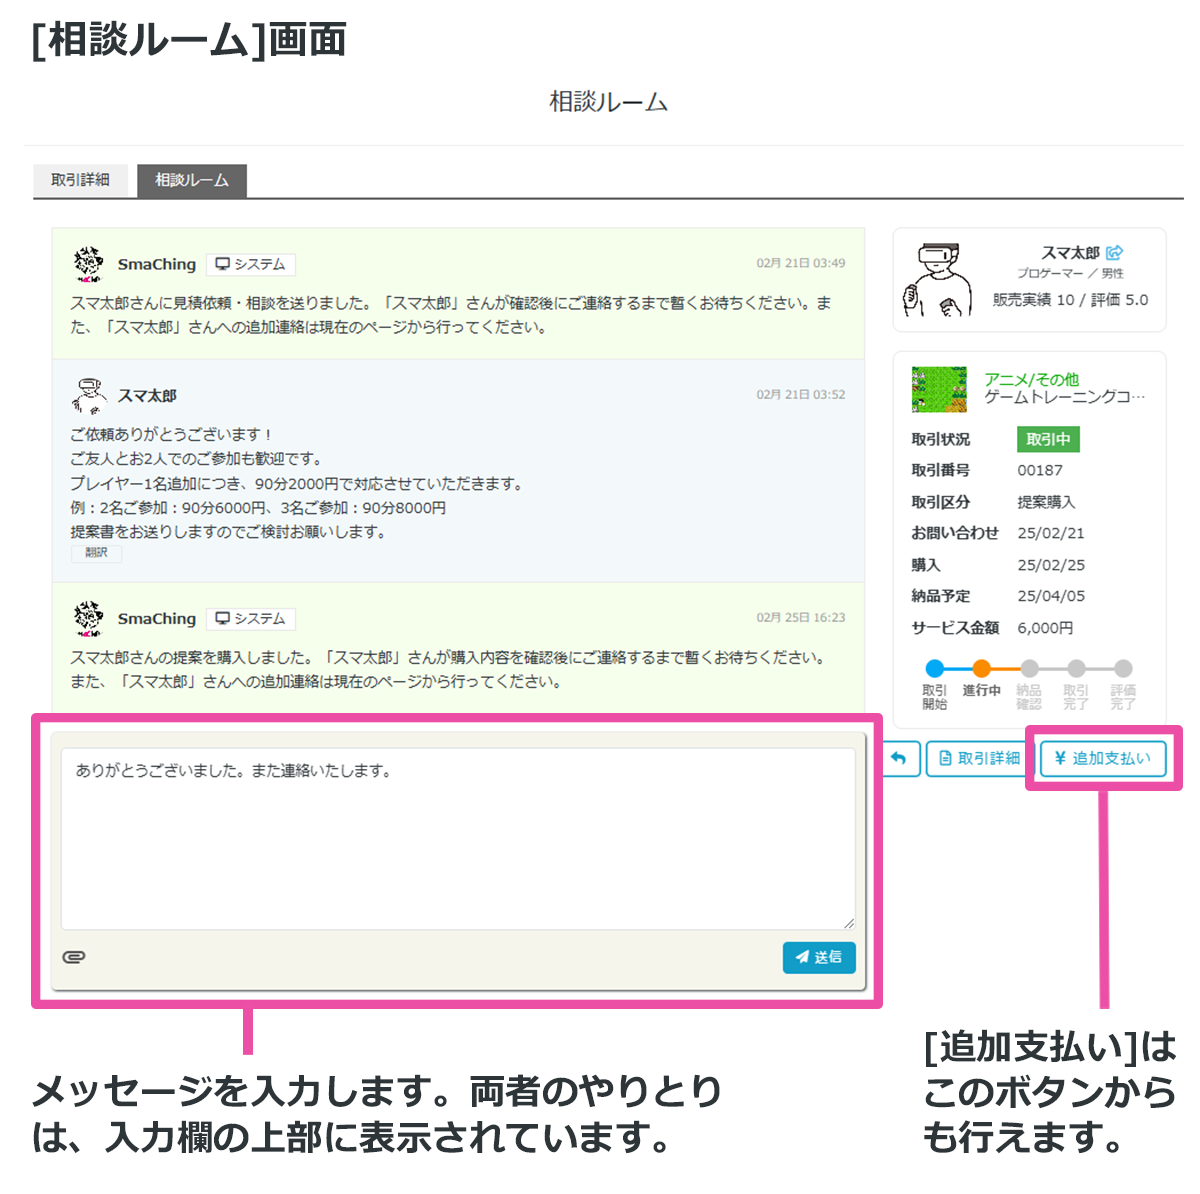
Task: Click the システム monitor icon on the first message
Action: [x=221, y=264]
